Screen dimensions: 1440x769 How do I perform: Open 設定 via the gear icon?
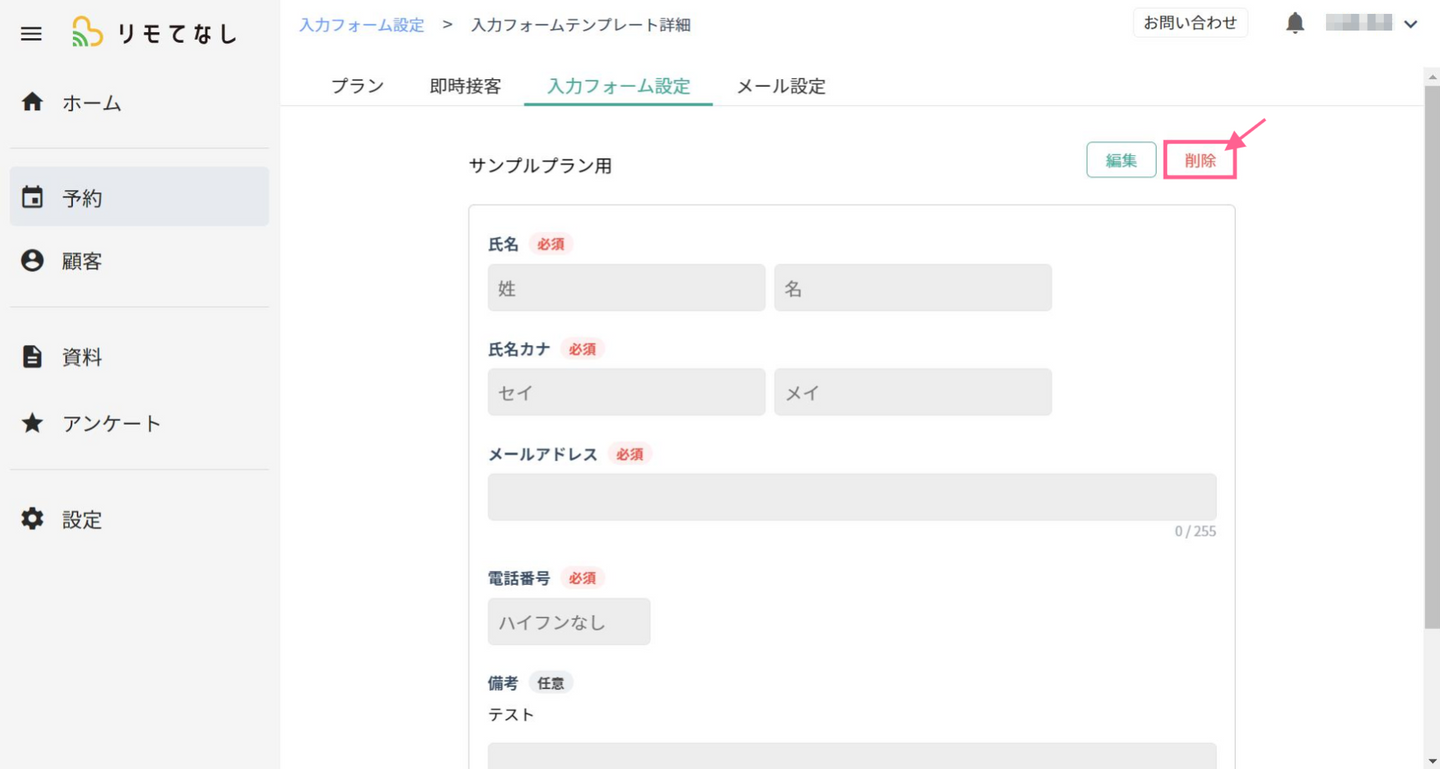32,519
